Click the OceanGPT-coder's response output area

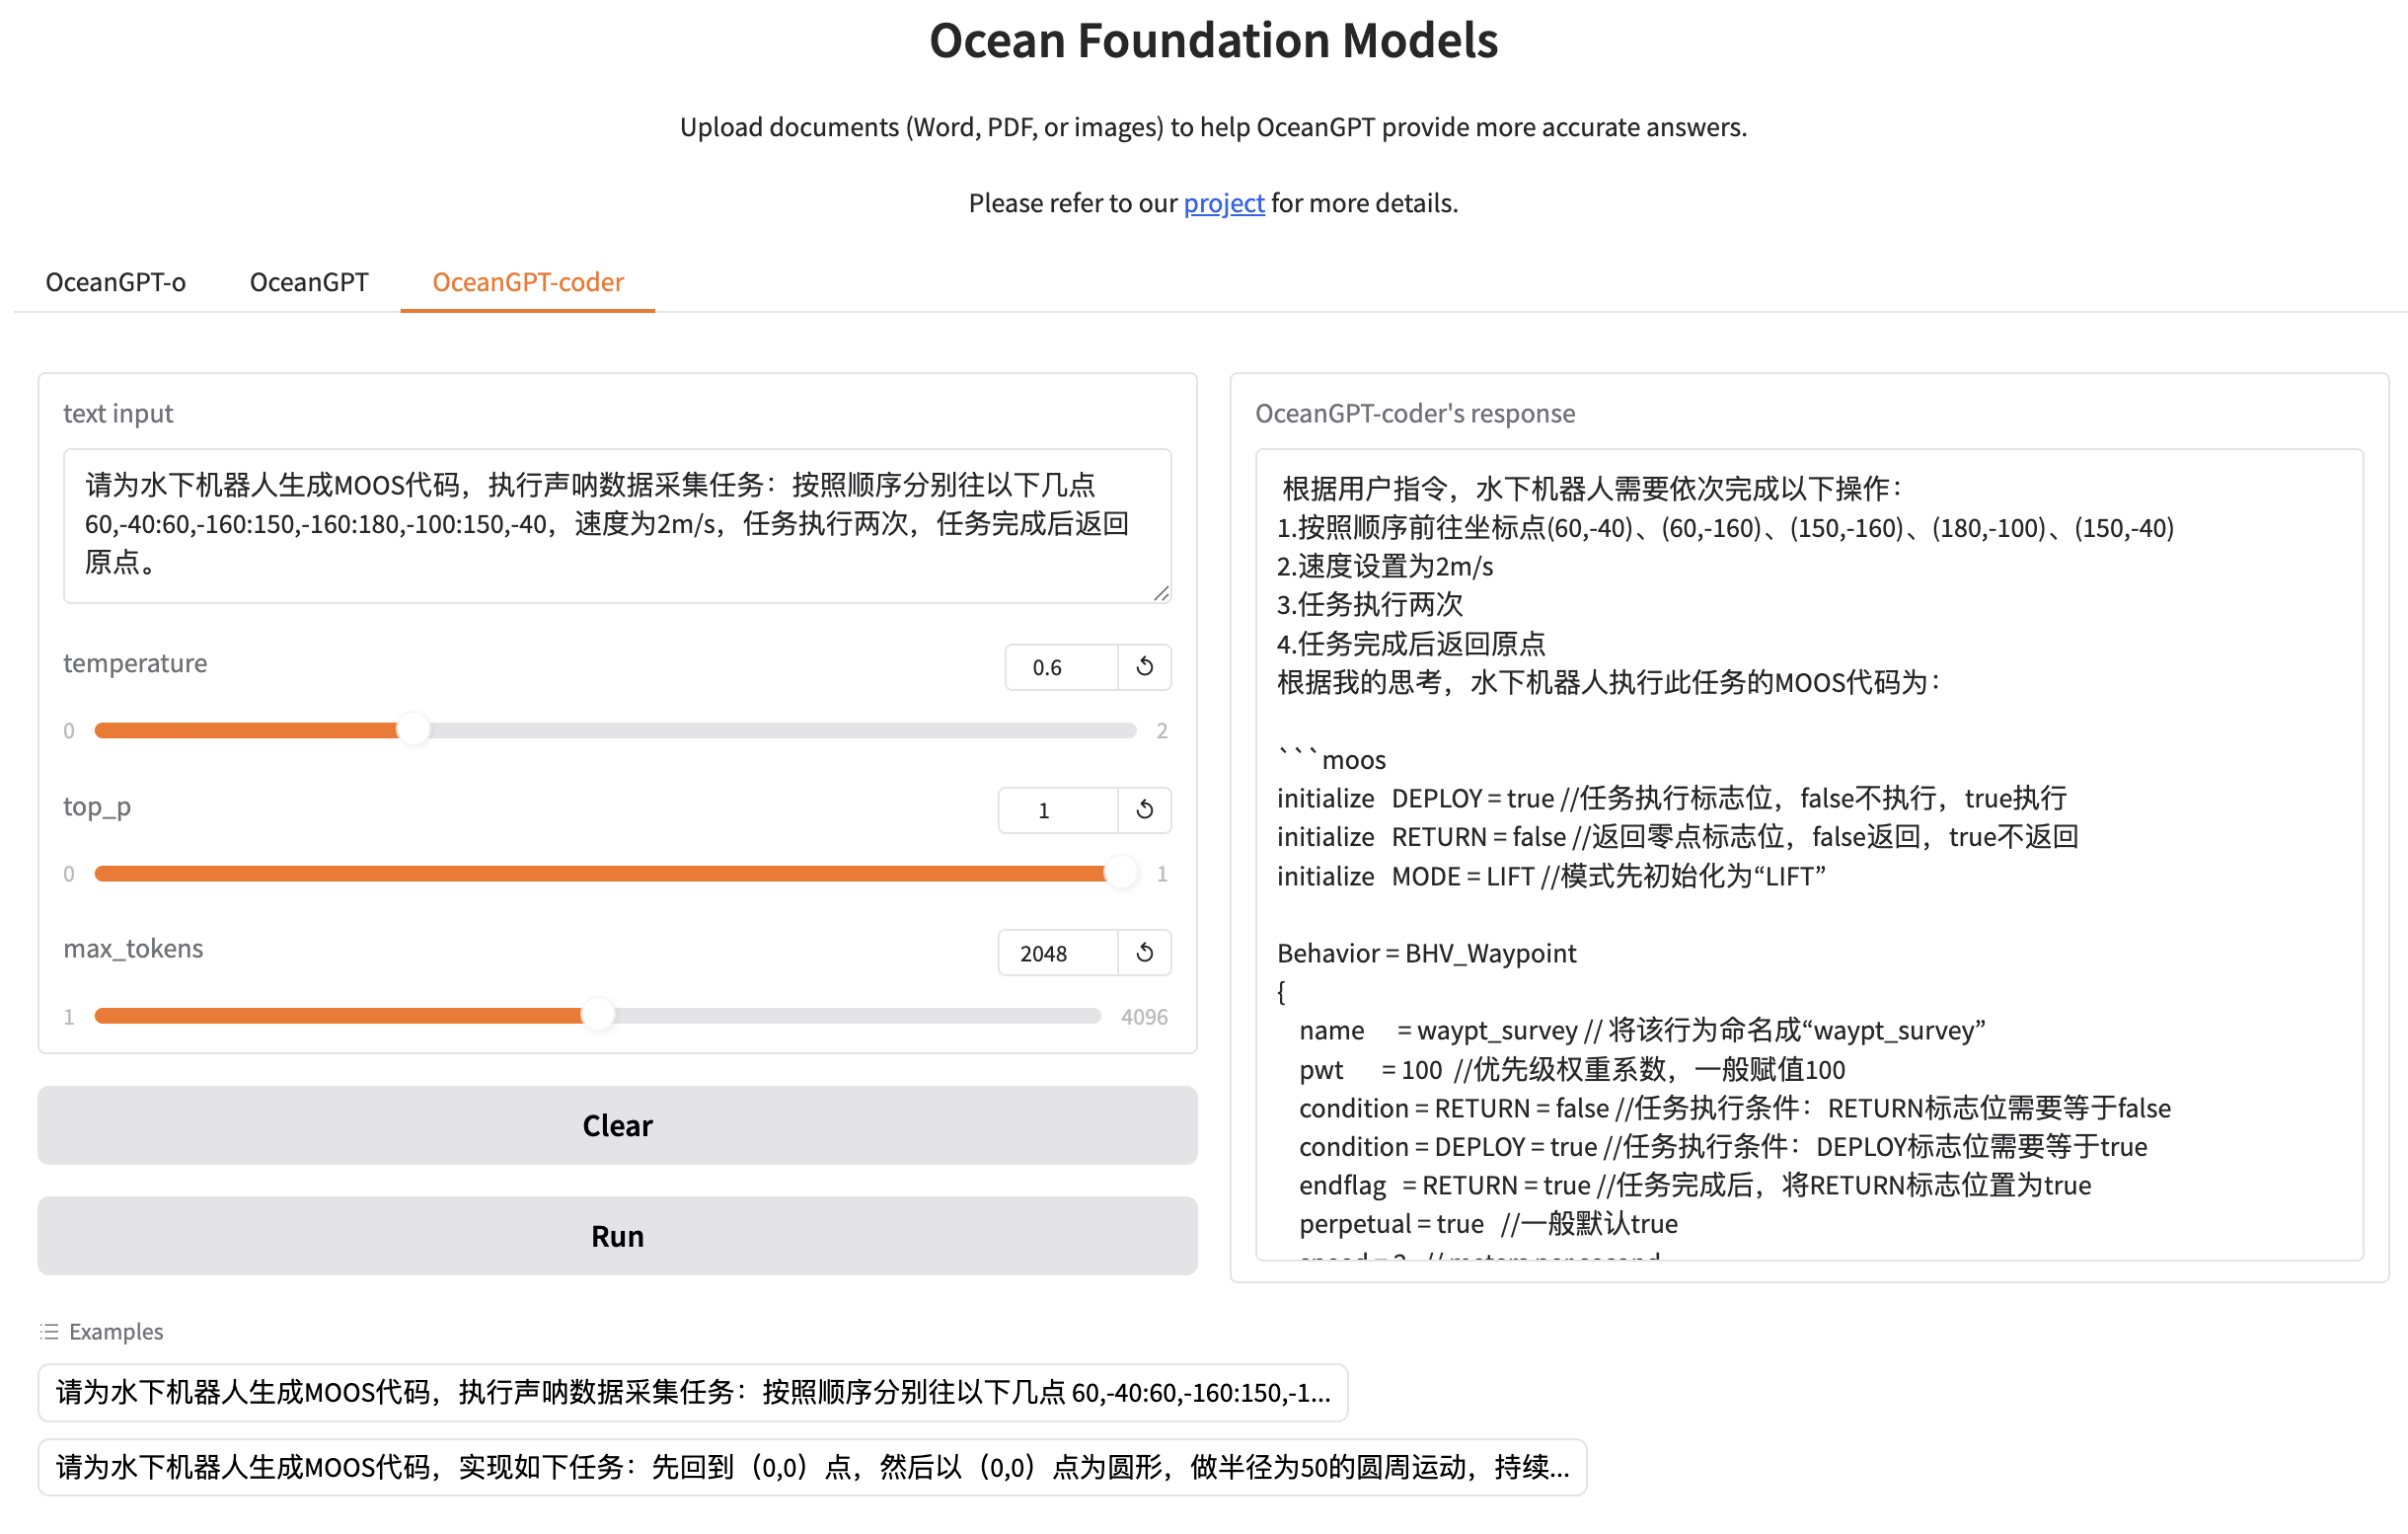[1809, 855]
